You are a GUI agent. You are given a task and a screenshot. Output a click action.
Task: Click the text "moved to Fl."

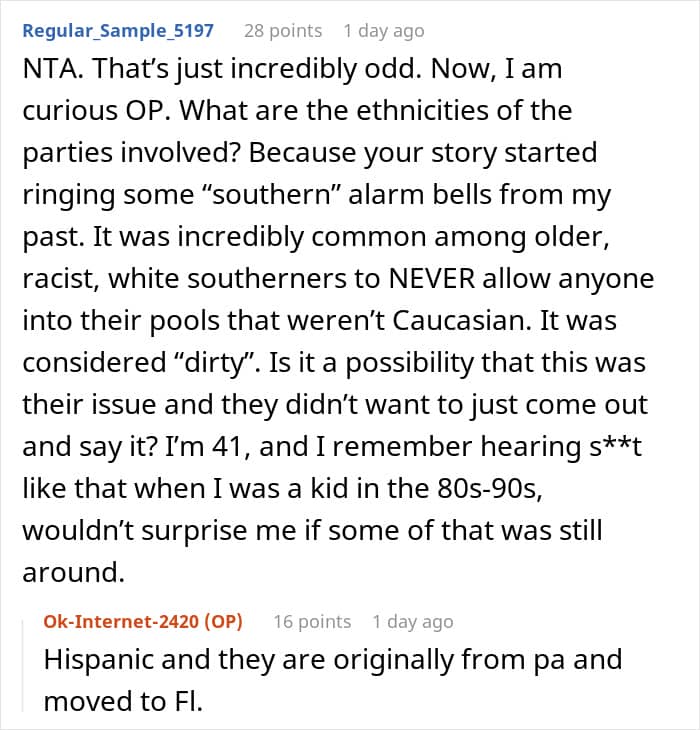point(123,702)
